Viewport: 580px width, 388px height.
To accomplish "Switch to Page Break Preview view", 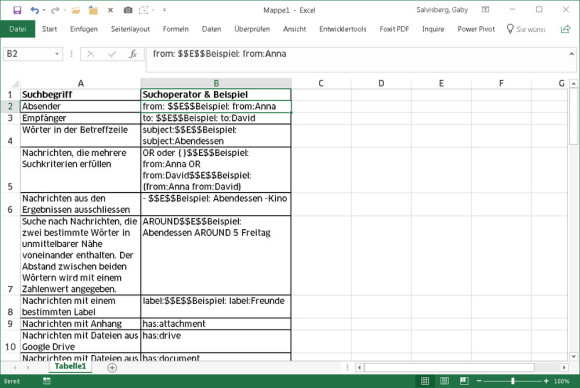I will (x=464, y=381).
